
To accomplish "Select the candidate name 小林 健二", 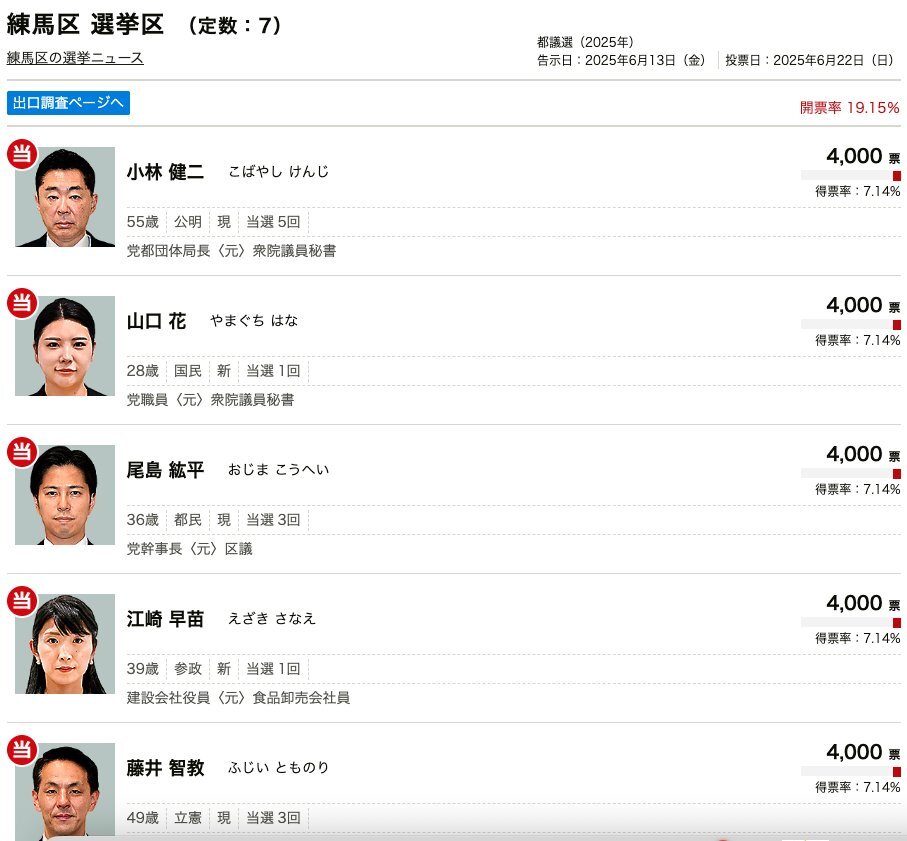I will (165, 172).
